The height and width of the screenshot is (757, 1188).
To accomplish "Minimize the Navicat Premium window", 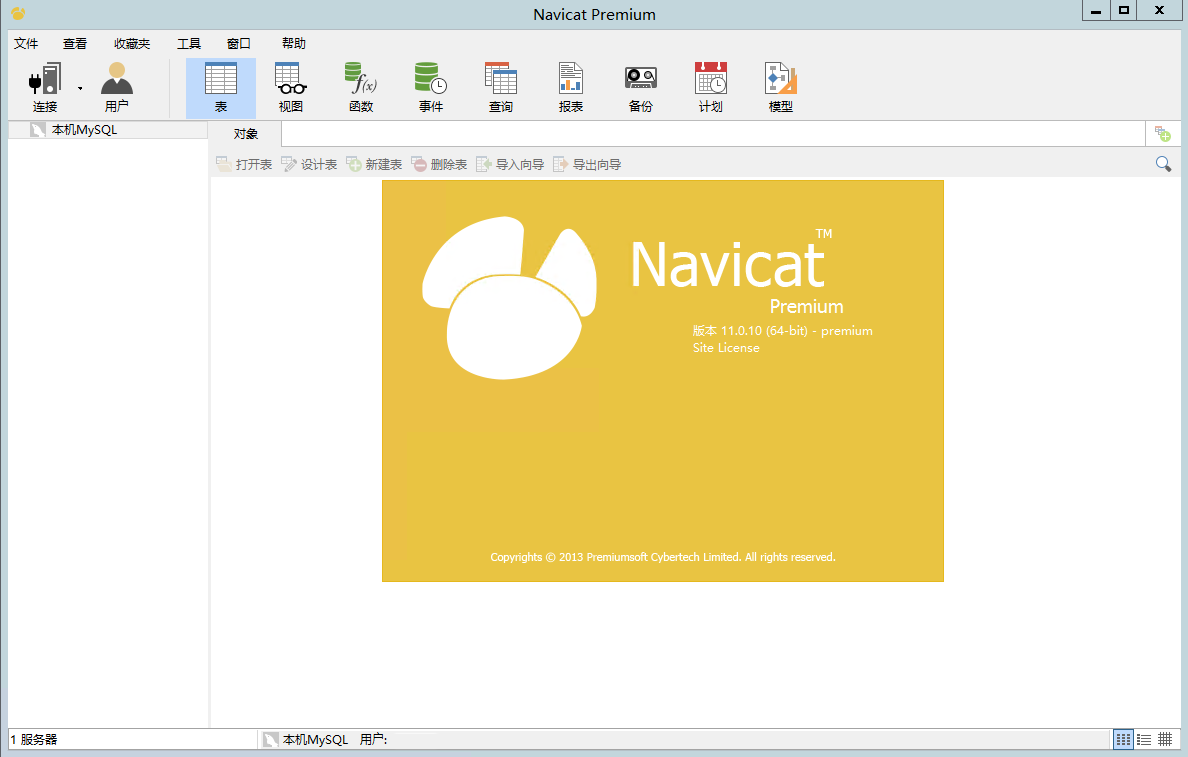I will point(1096,11).
